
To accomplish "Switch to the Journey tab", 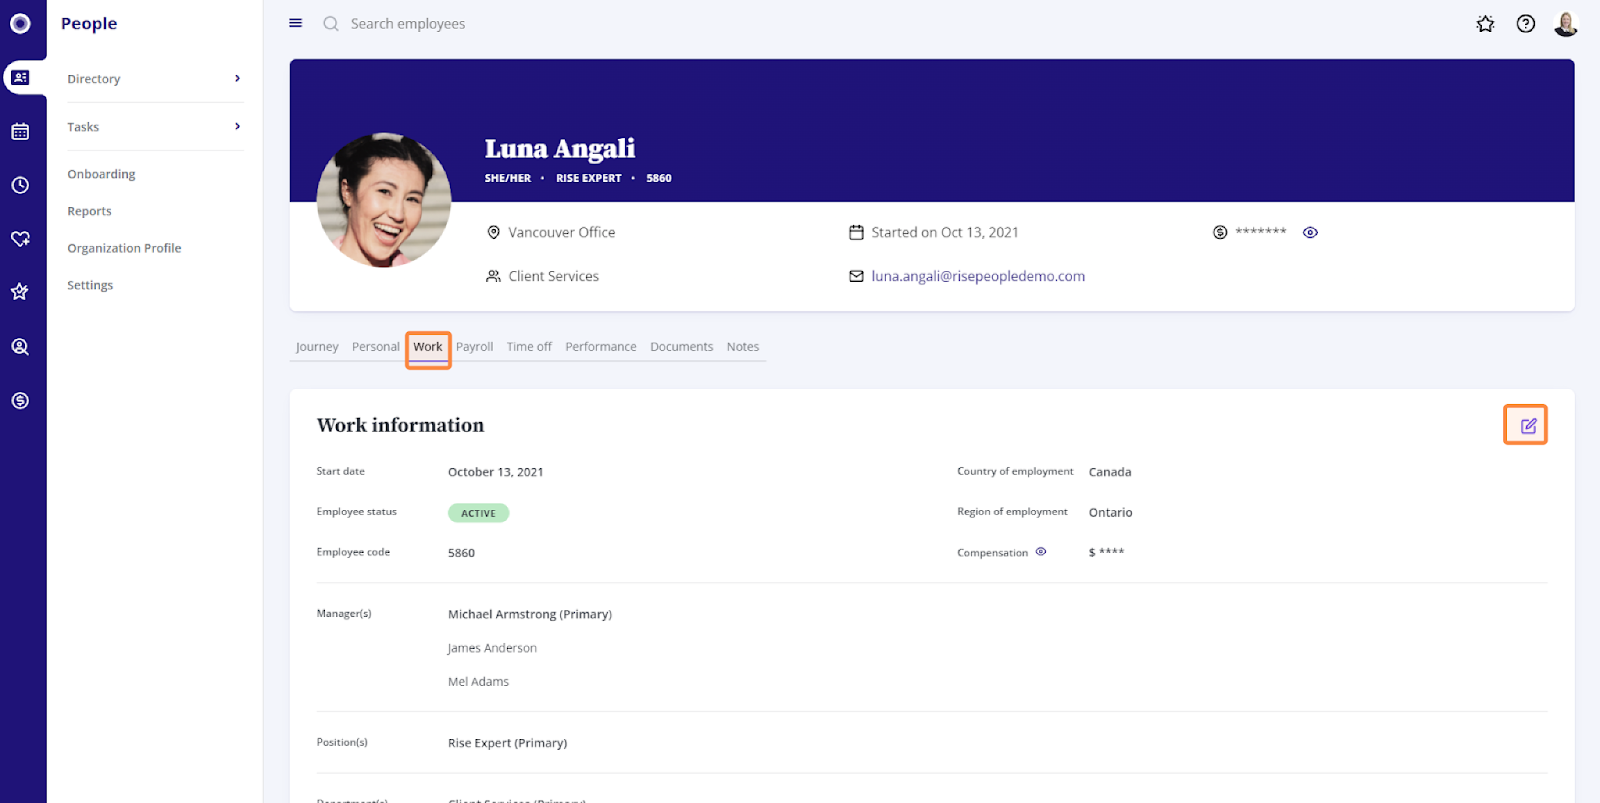I will coord(317,347).
